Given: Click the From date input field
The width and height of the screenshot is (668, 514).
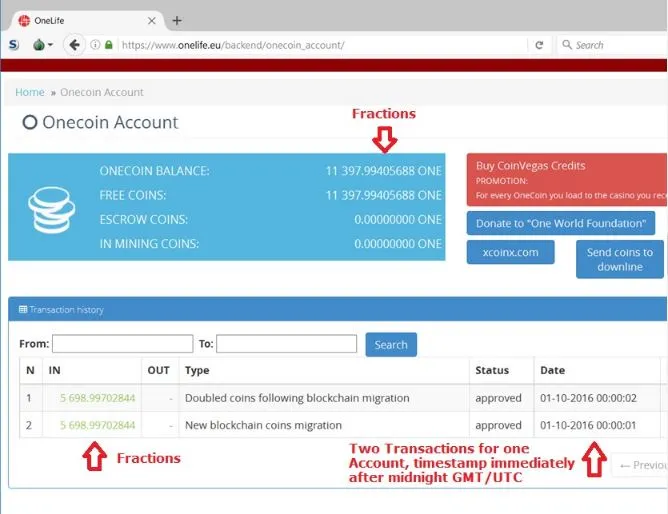Looking at the screenshot, I should [123, 344].
